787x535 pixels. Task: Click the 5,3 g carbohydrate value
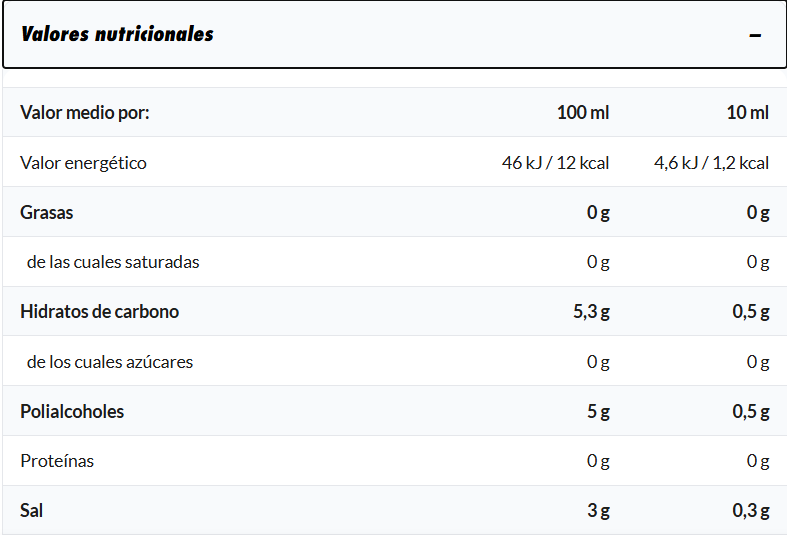[x=591, y=312]
